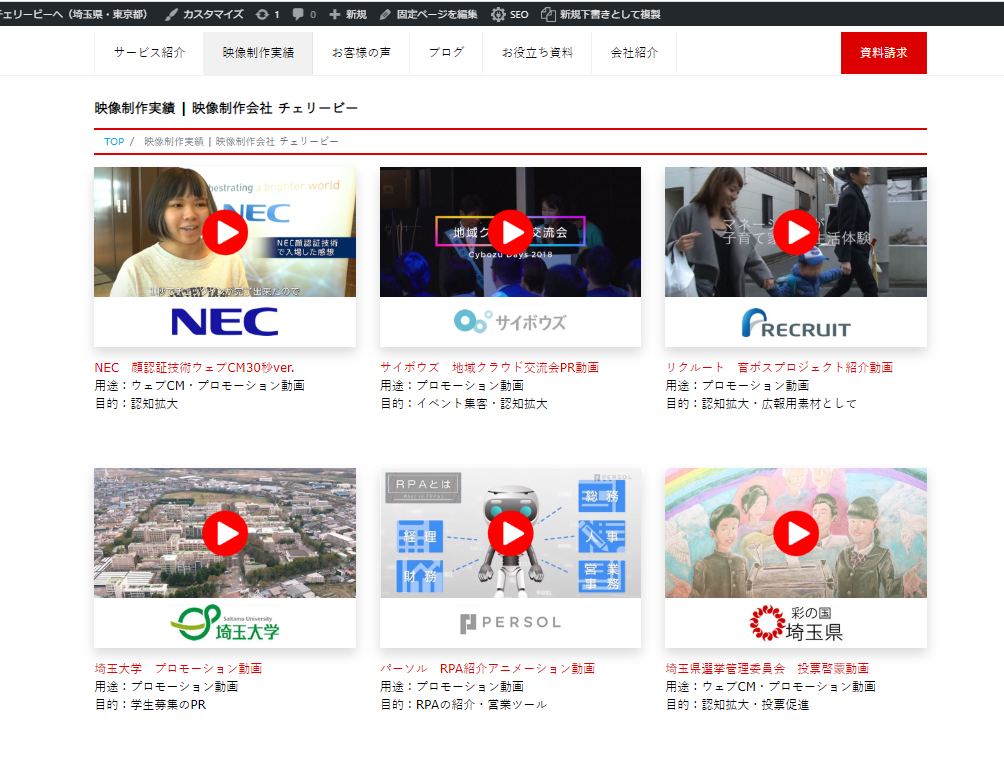Open the ブログ navigation item
The image size is (1004, 758).
tap(446, 53)
